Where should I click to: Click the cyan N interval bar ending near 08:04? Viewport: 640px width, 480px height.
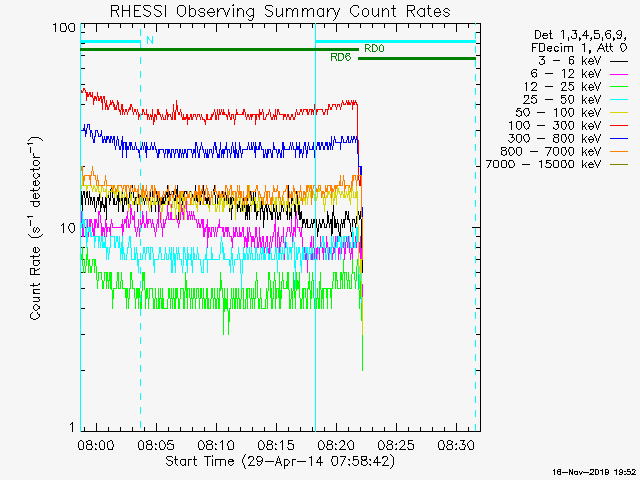tap(110, 42)
